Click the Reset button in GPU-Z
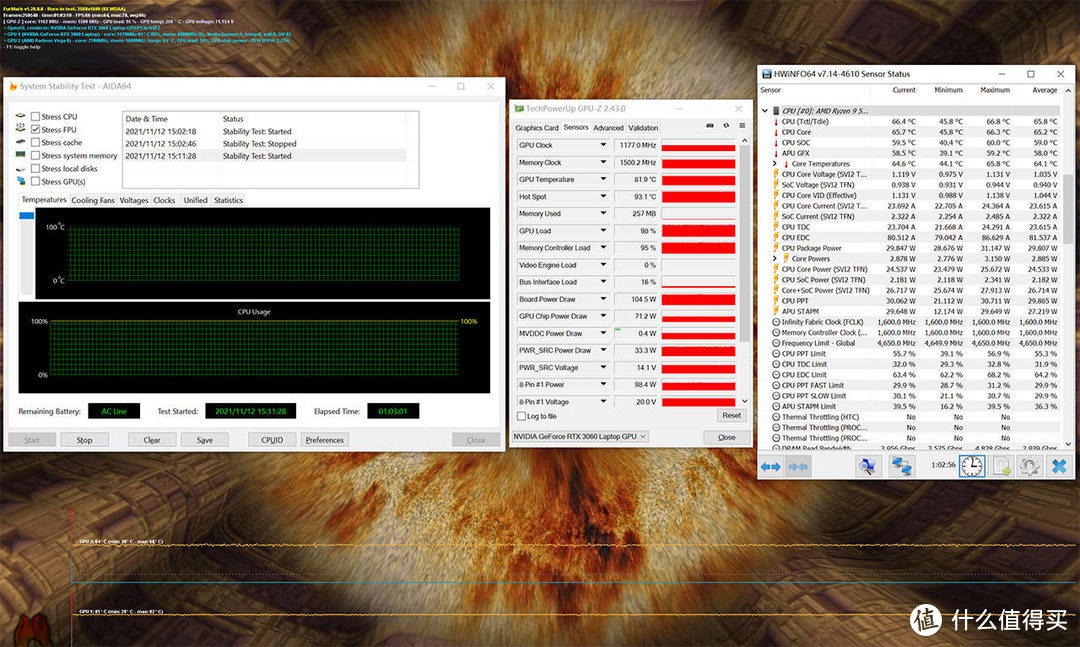Viewport: 1080px width, 647px height. point(731,416)
